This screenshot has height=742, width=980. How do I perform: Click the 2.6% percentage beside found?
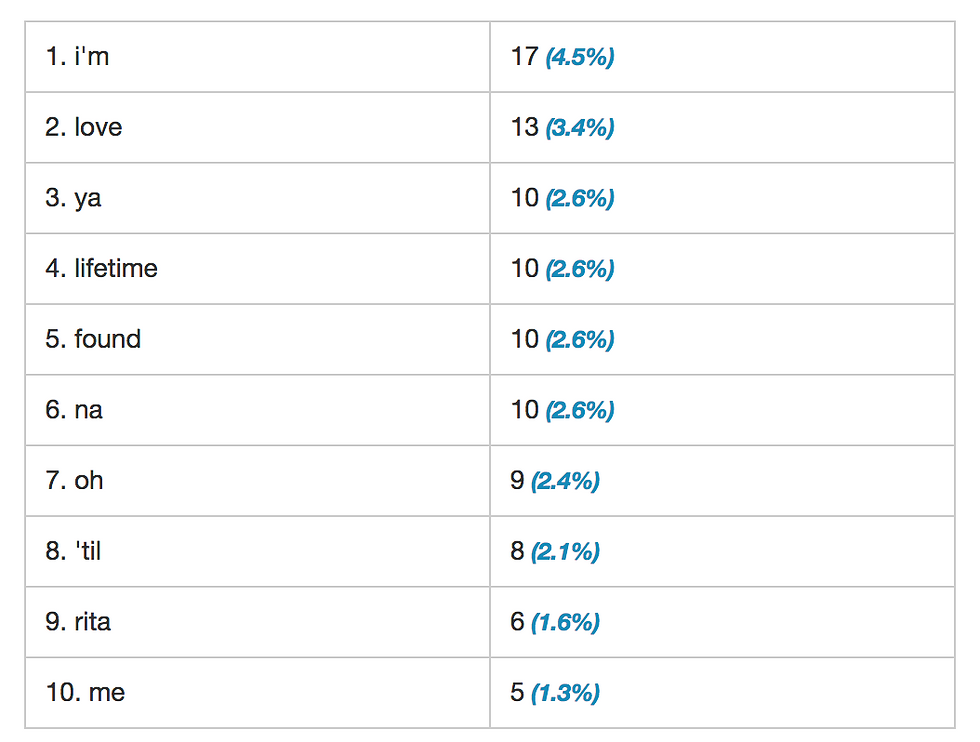[579, 339]
